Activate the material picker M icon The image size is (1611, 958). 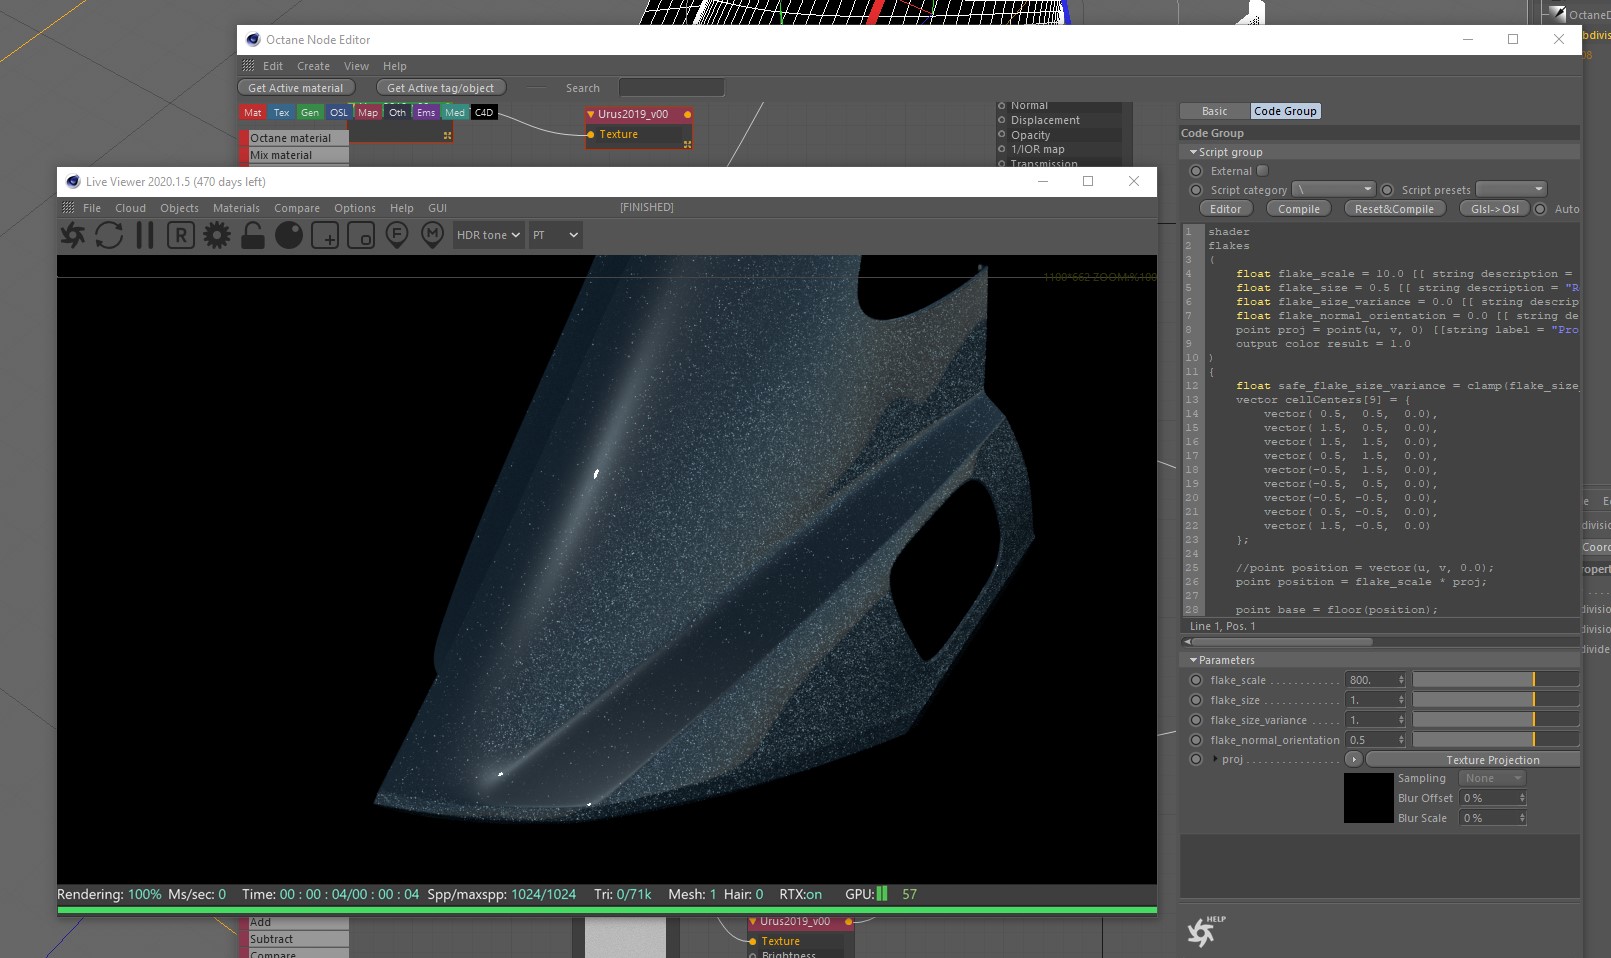pyautogui.click(x=432, y=235)
